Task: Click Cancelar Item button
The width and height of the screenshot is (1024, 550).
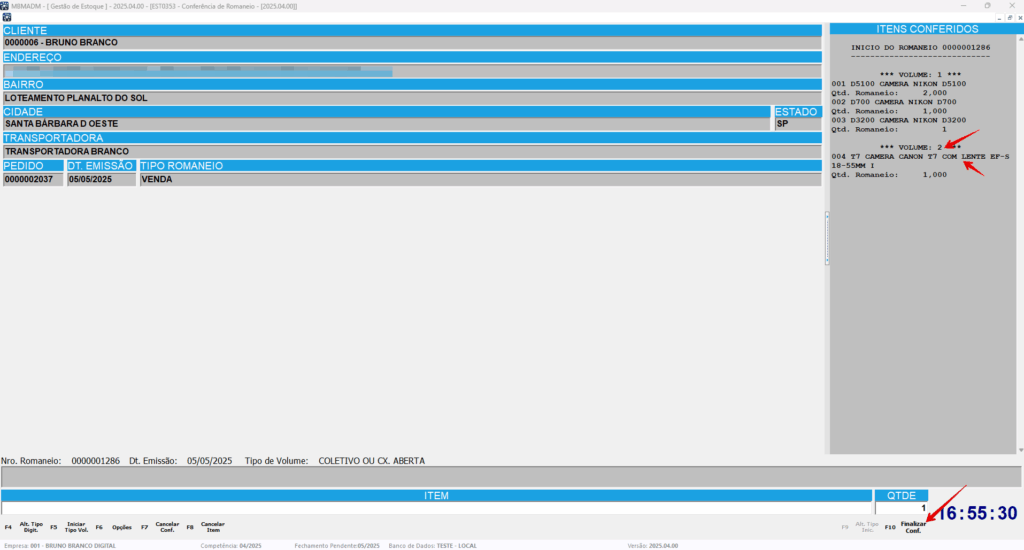Action: pyautogui.click(x=206, y=527)
